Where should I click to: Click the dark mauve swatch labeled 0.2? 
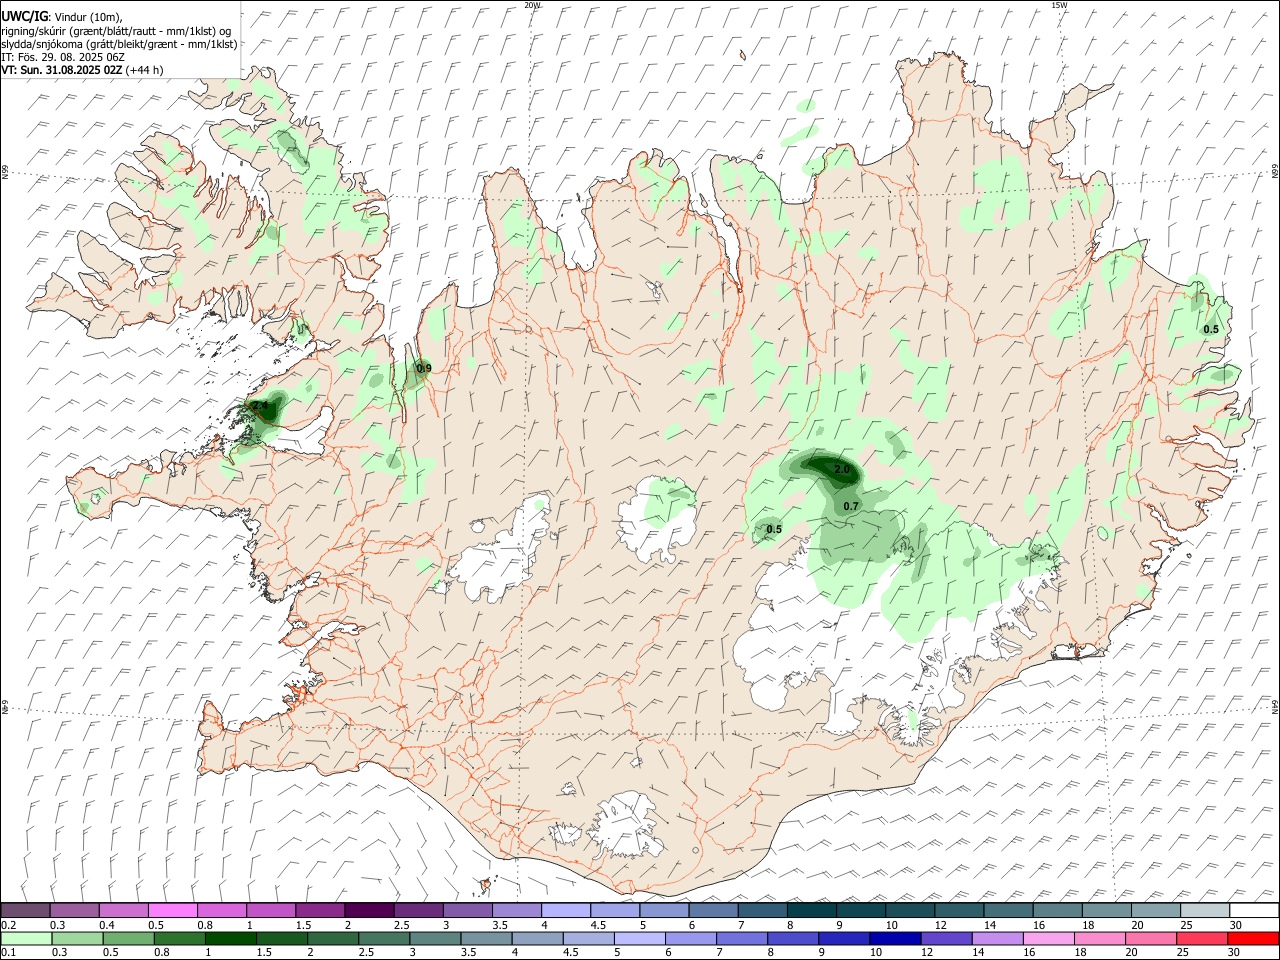(x=26, y=910)
